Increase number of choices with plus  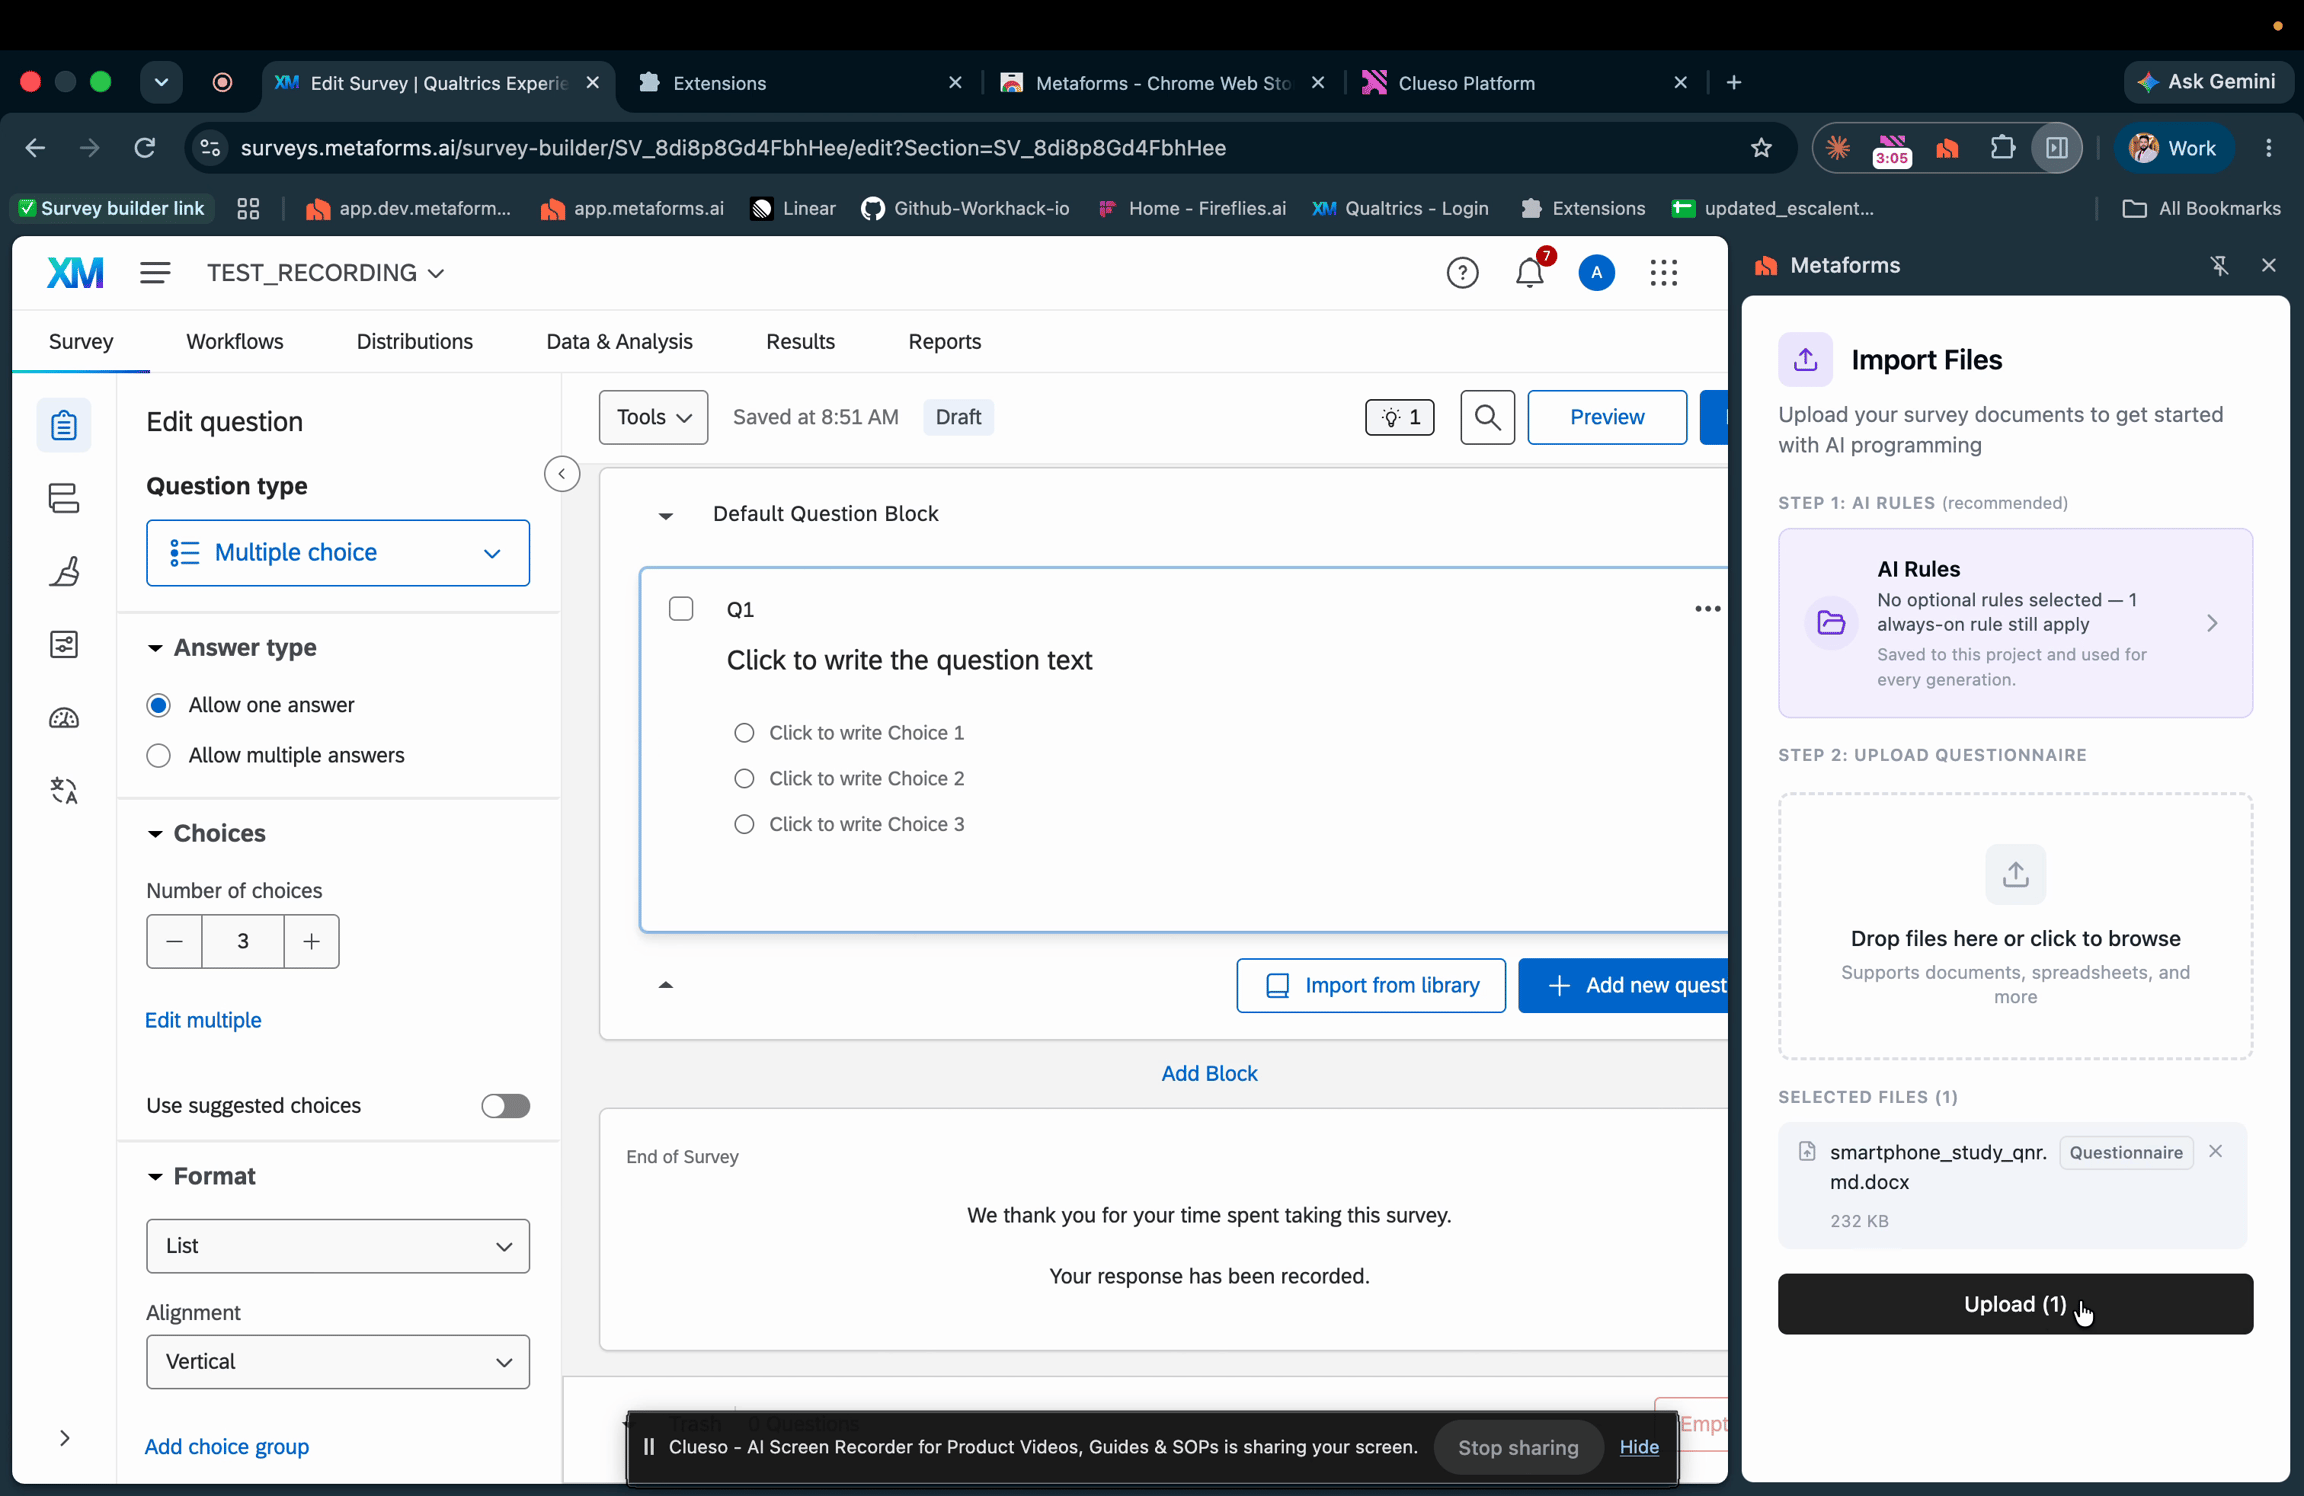tap(312, 941)
